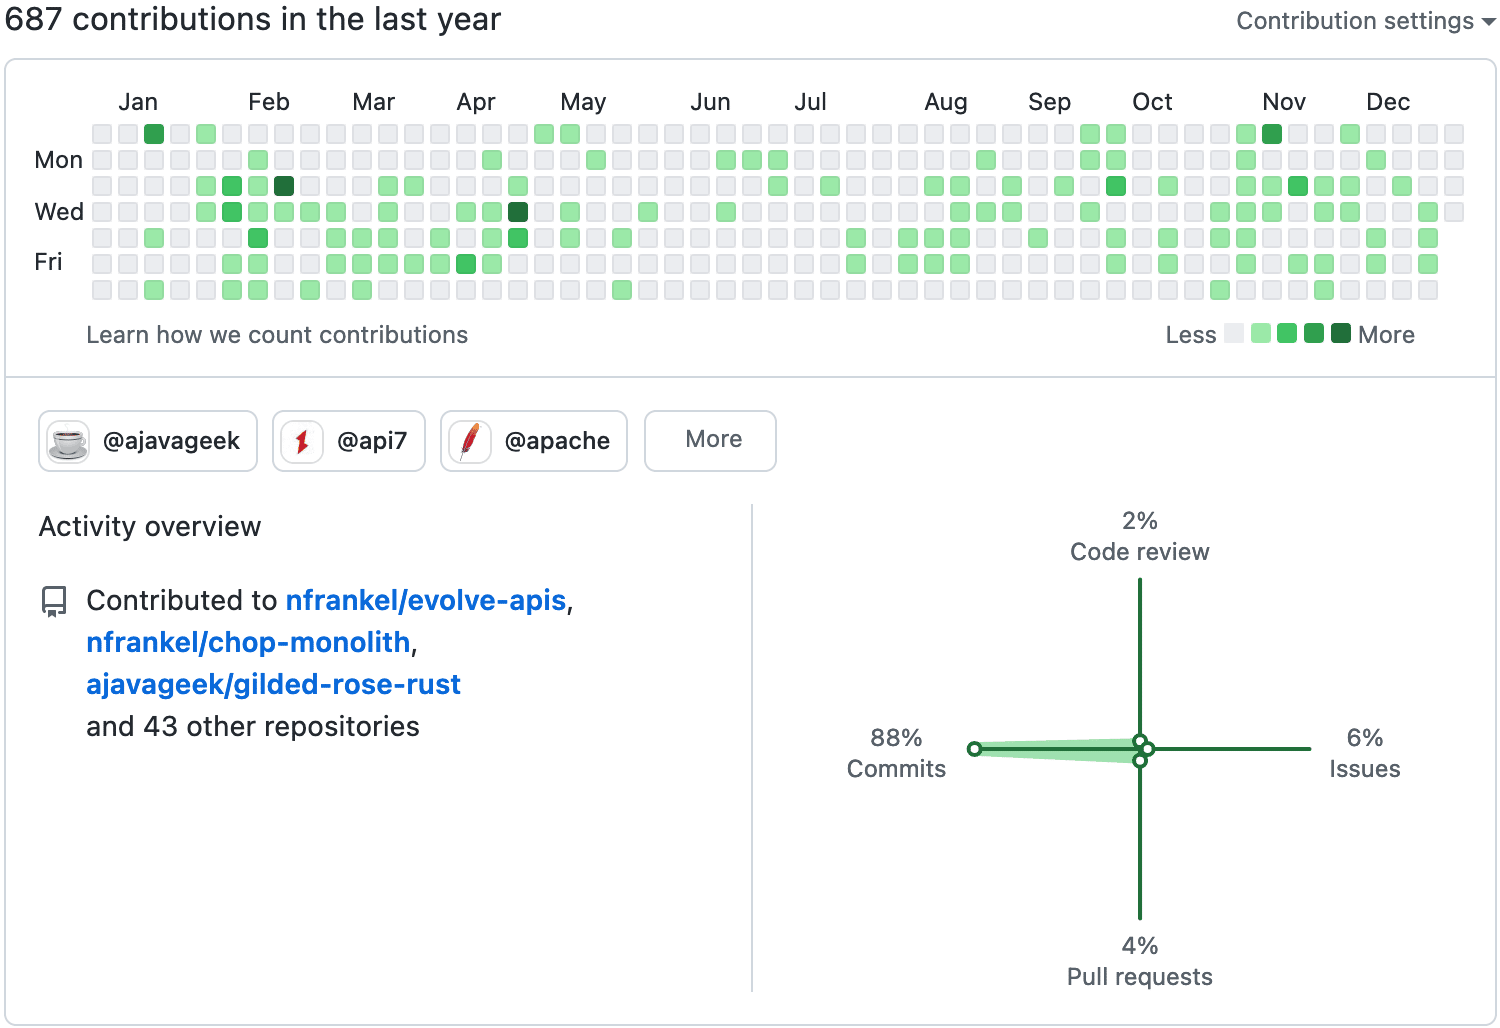
Task: Open the nfrankel/chop-monolith repository link
Action: pos(249,643)
